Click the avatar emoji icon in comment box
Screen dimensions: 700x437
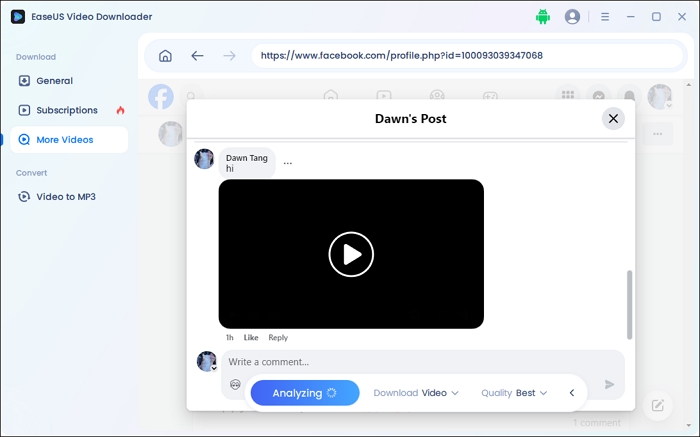(235, 384)
